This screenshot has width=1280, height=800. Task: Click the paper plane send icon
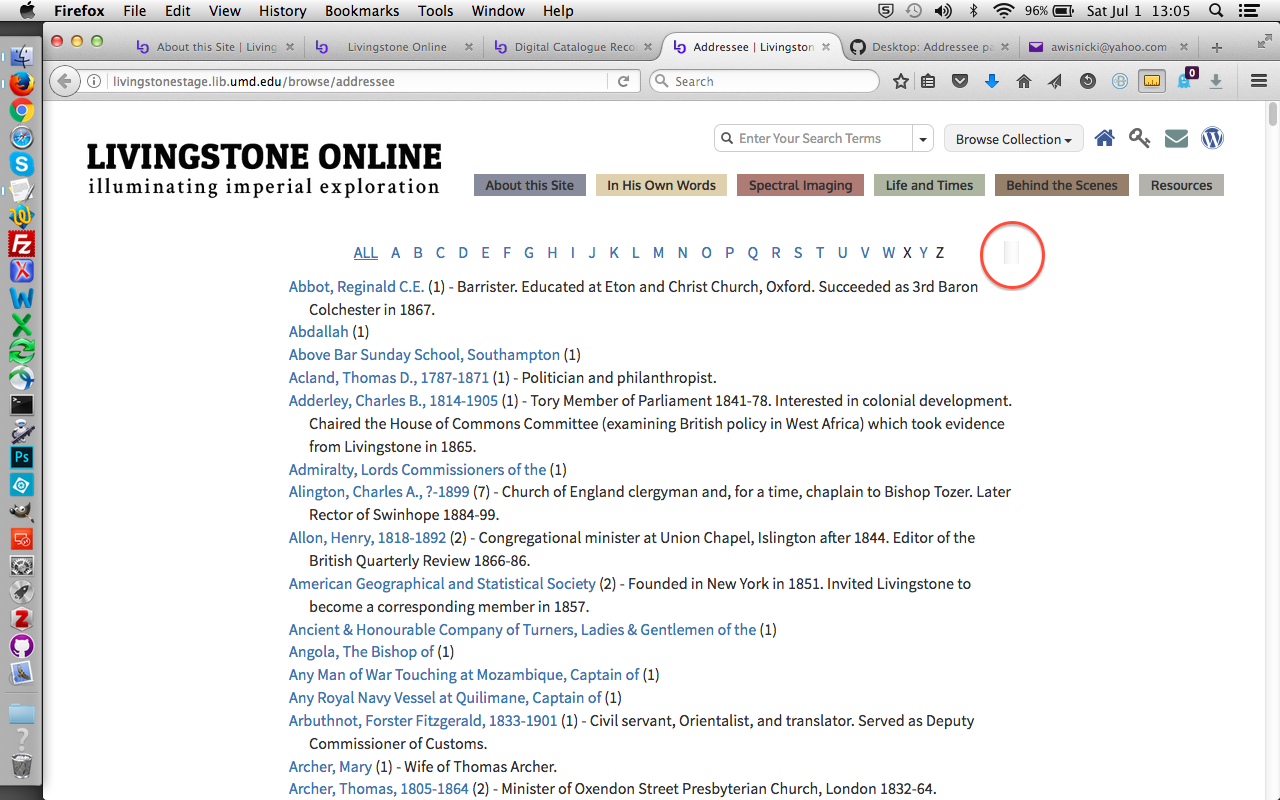(x=1055, y=81)
